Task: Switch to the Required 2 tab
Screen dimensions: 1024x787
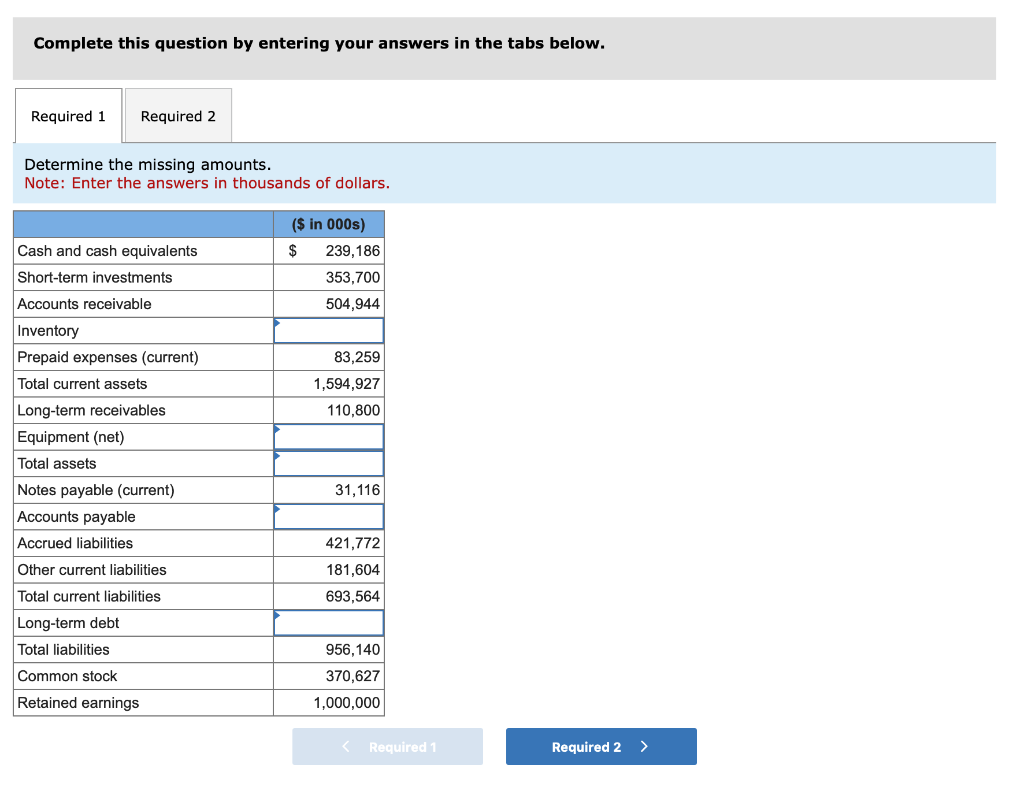Action: tap(178, 115)
